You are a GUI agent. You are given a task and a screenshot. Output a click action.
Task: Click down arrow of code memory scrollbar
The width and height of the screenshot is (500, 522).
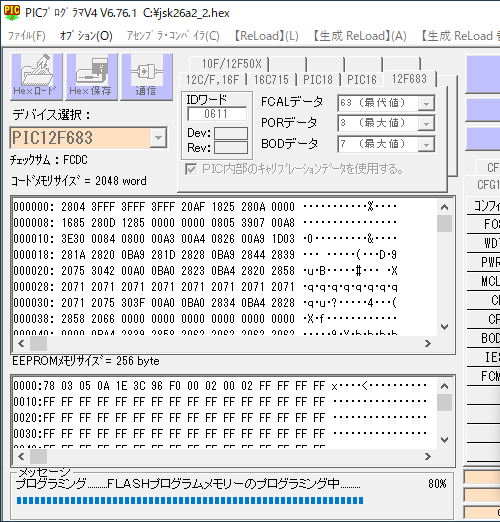444,327
